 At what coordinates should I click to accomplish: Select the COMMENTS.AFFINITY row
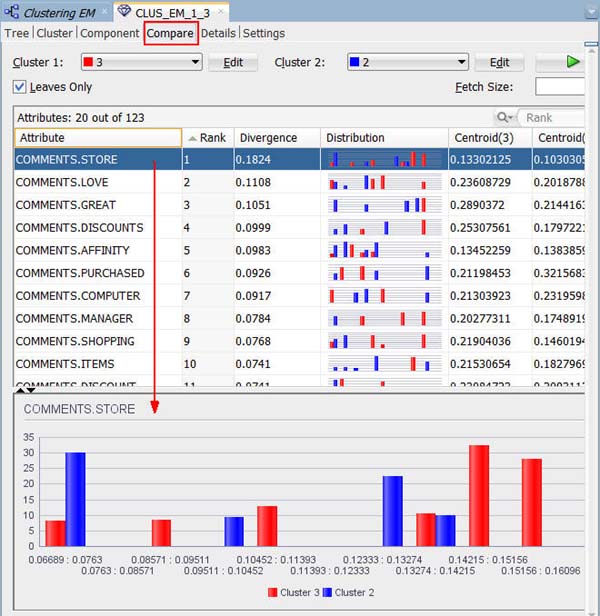(x=299, y=250)
